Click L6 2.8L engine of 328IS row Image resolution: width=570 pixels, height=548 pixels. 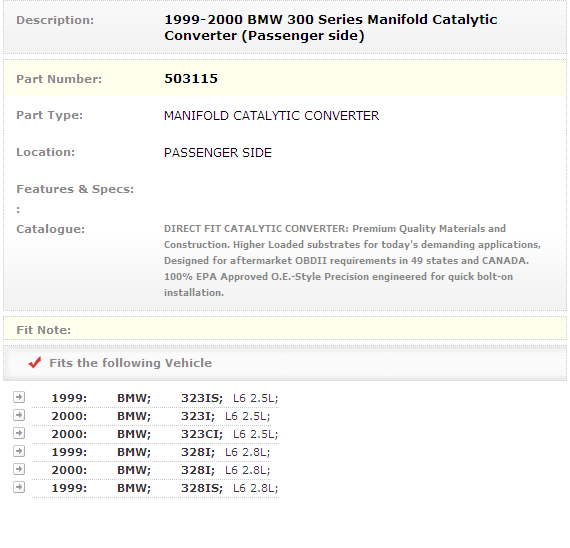(x=256, y=488)
